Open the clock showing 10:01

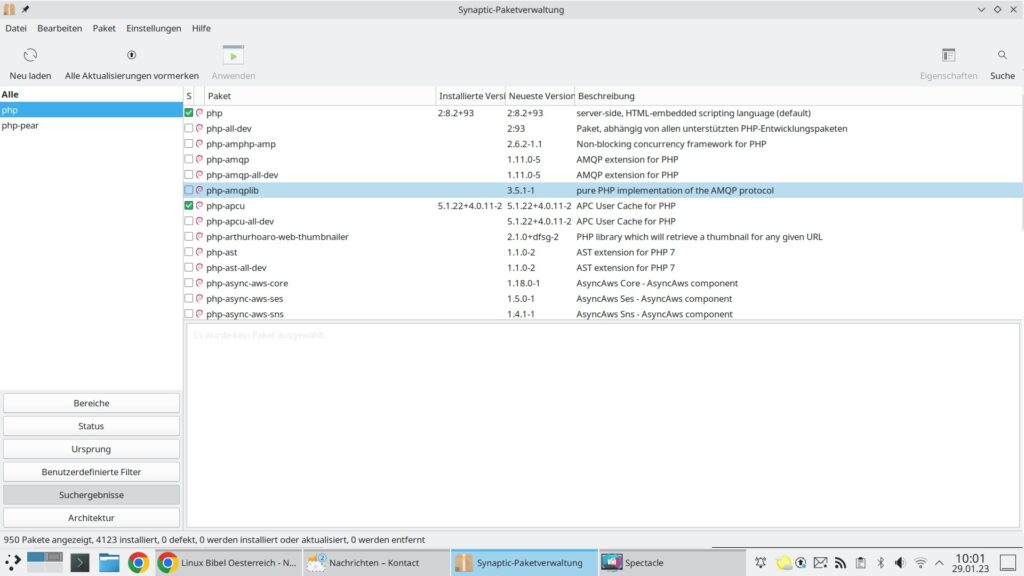(x=970, y=562)
